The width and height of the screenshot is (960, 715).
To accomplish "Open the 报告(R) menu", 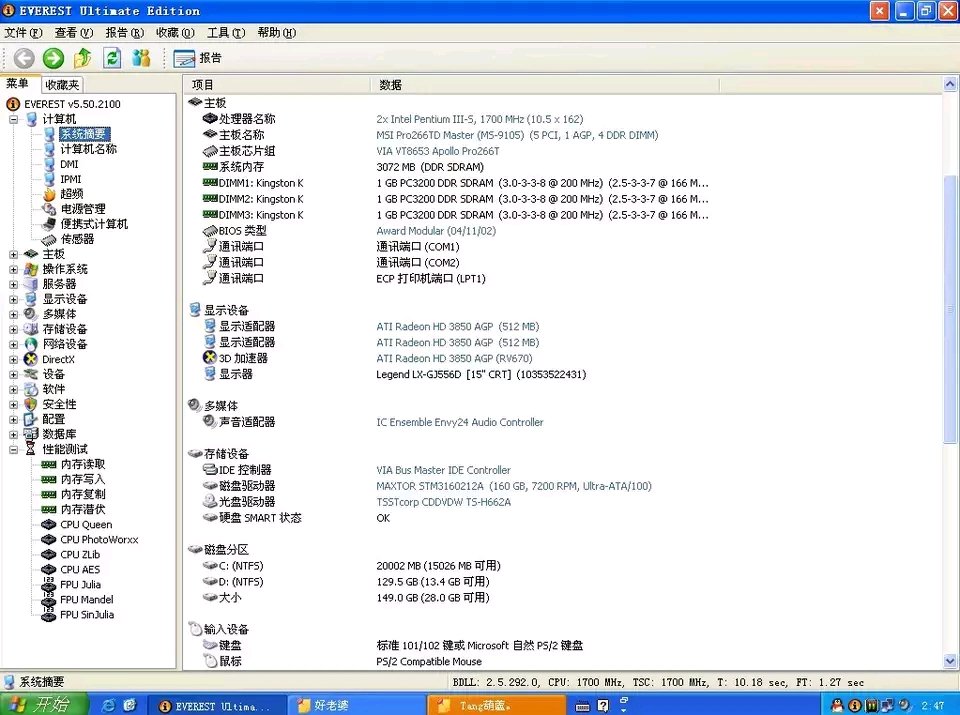I will 124,32.
